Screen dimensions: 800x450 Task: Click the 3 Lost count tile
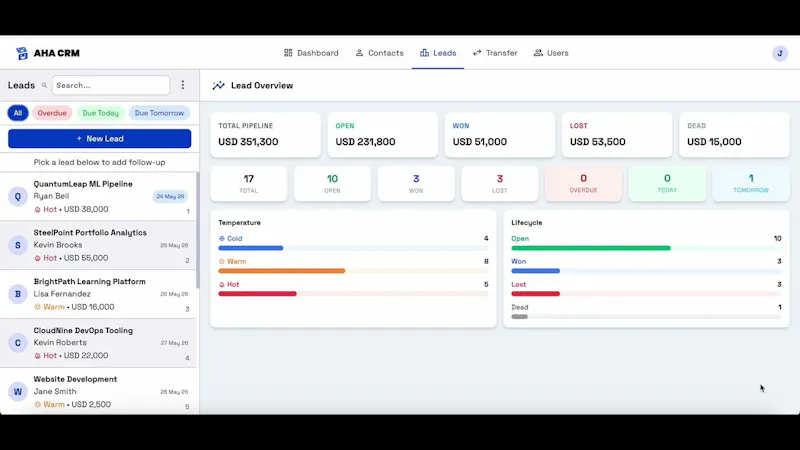tap(499, 184)
